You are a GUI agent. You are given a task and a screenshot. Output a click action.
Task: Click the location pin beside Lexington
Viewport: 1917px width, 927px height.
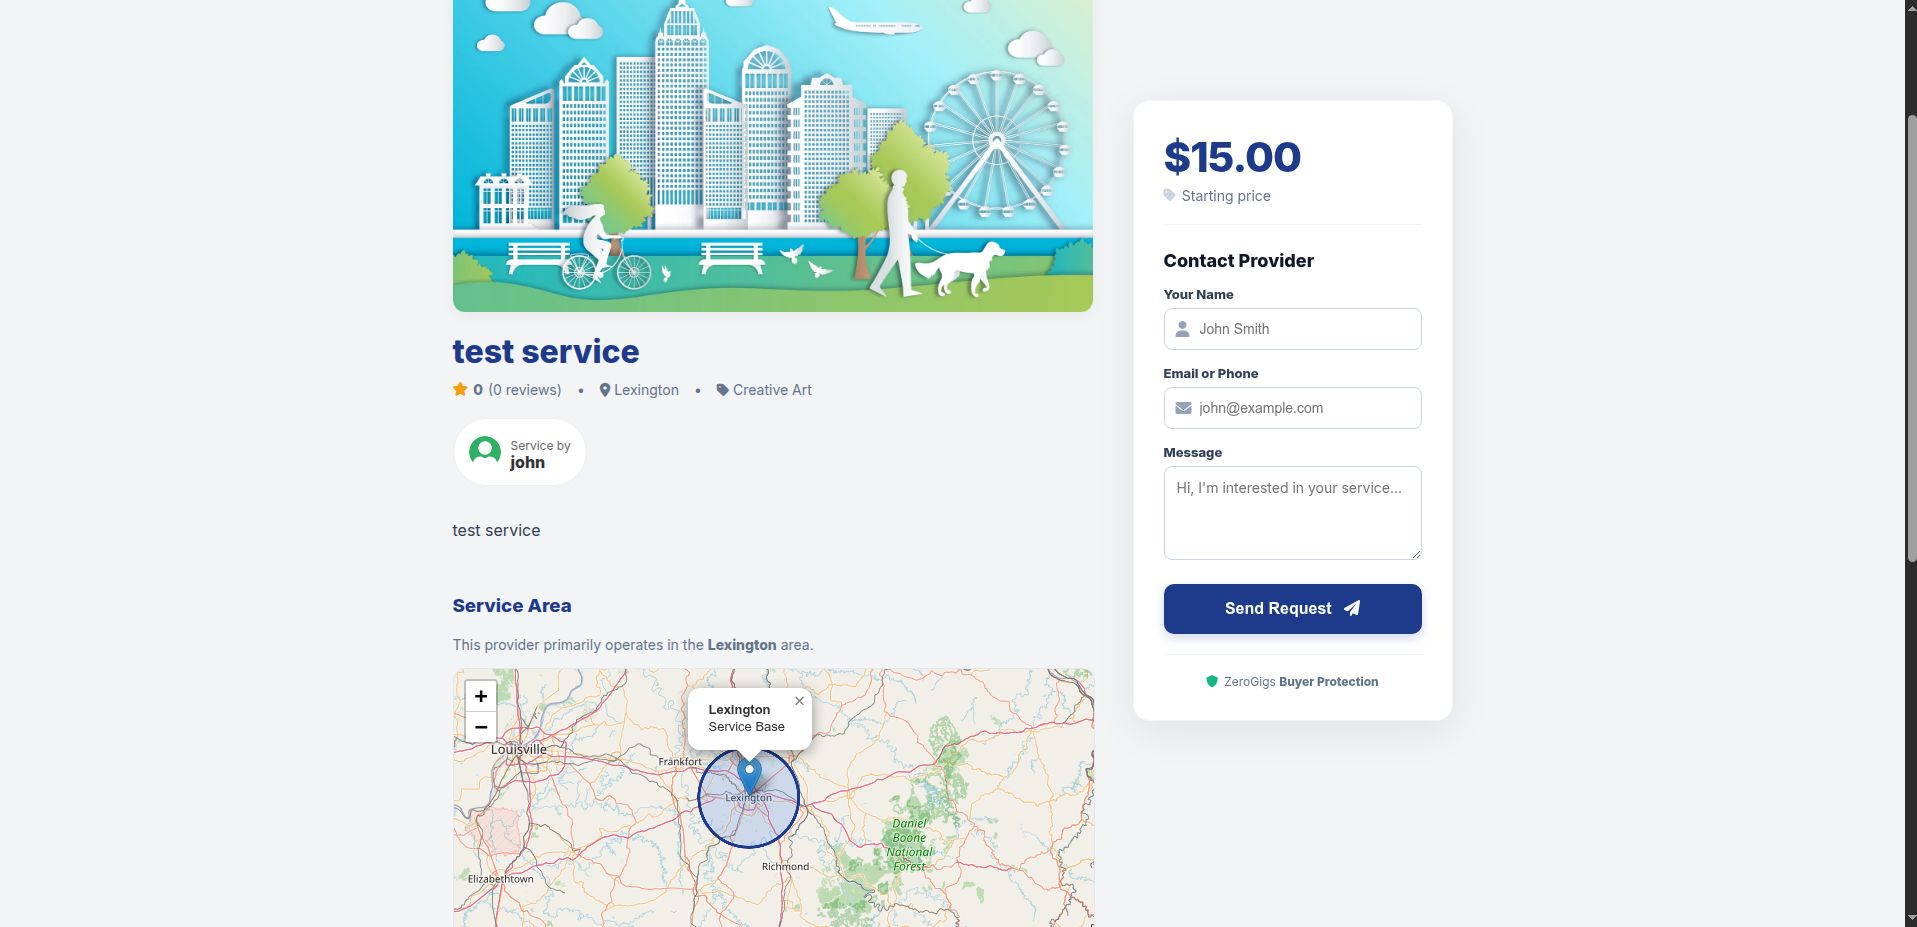pyautogui.click(x=604, y=390)
